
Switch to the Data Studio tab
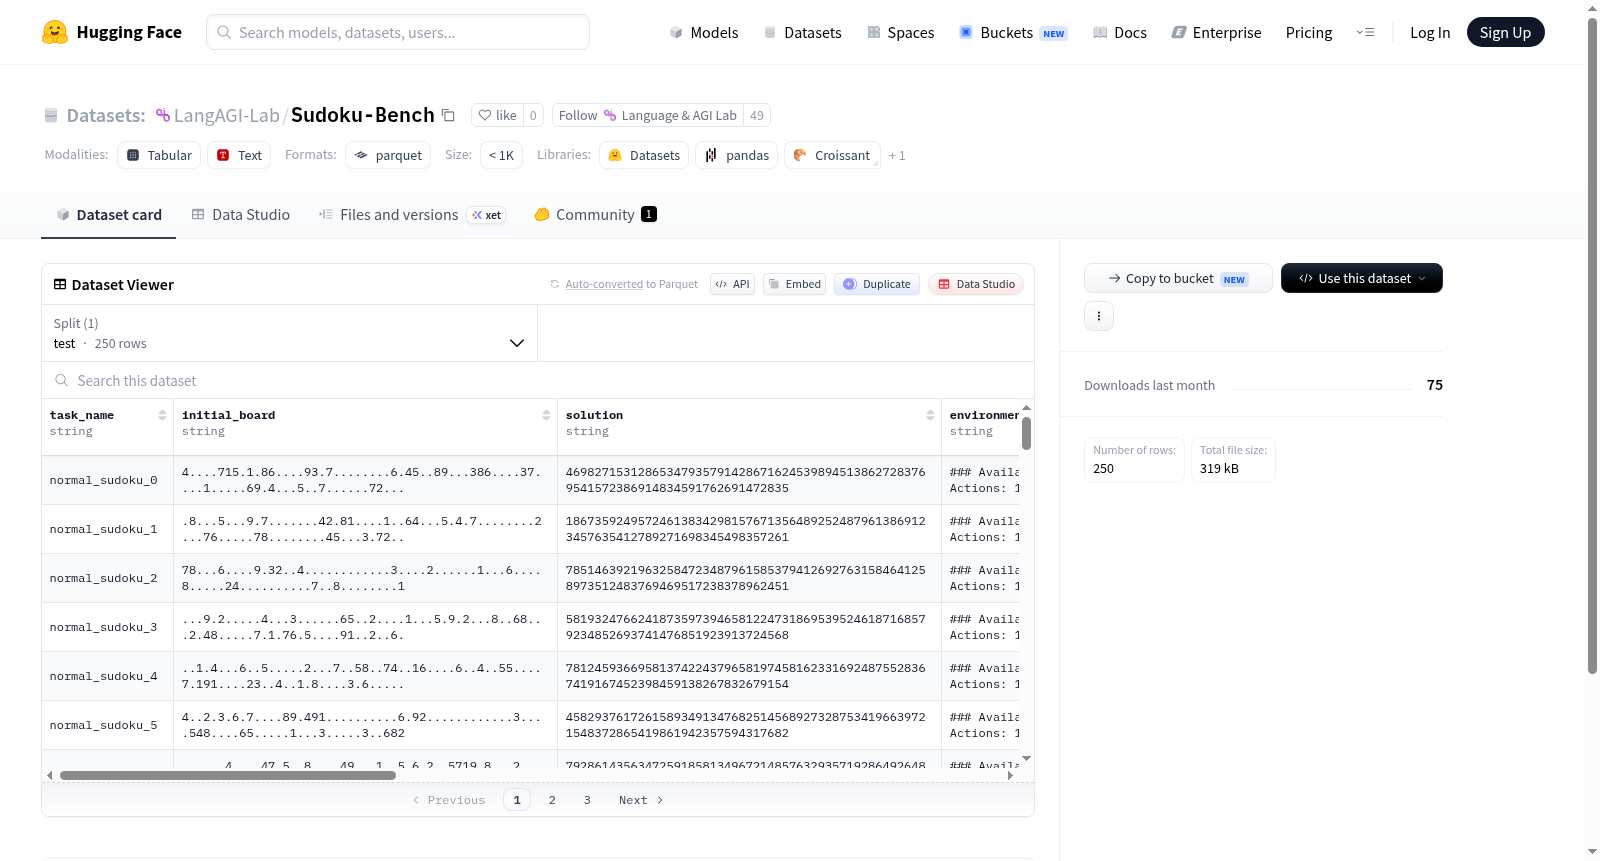coord(241,215)
